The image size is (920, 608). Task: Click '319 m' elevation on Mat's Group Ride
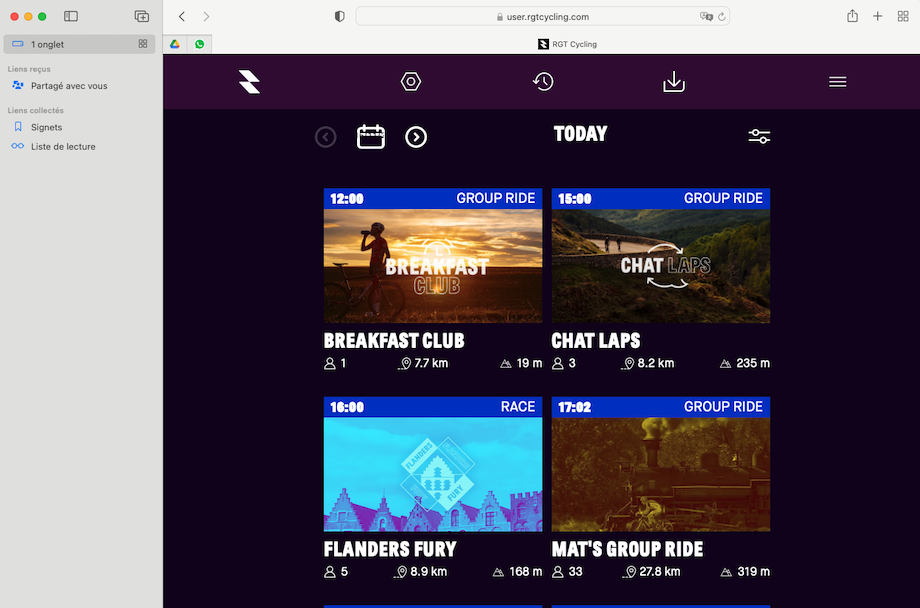(753, 572)
